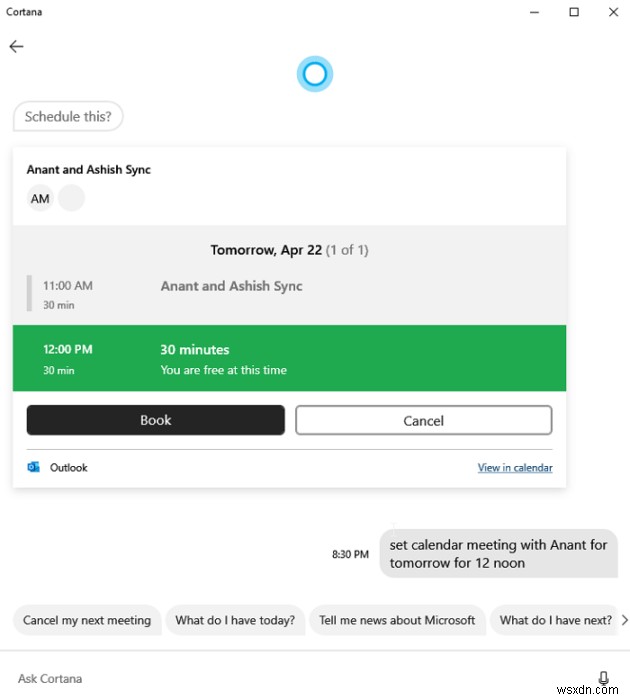Screen dimensions: 630x700
Task: Select the AM attendee avatar
Action: pos(40,198)
